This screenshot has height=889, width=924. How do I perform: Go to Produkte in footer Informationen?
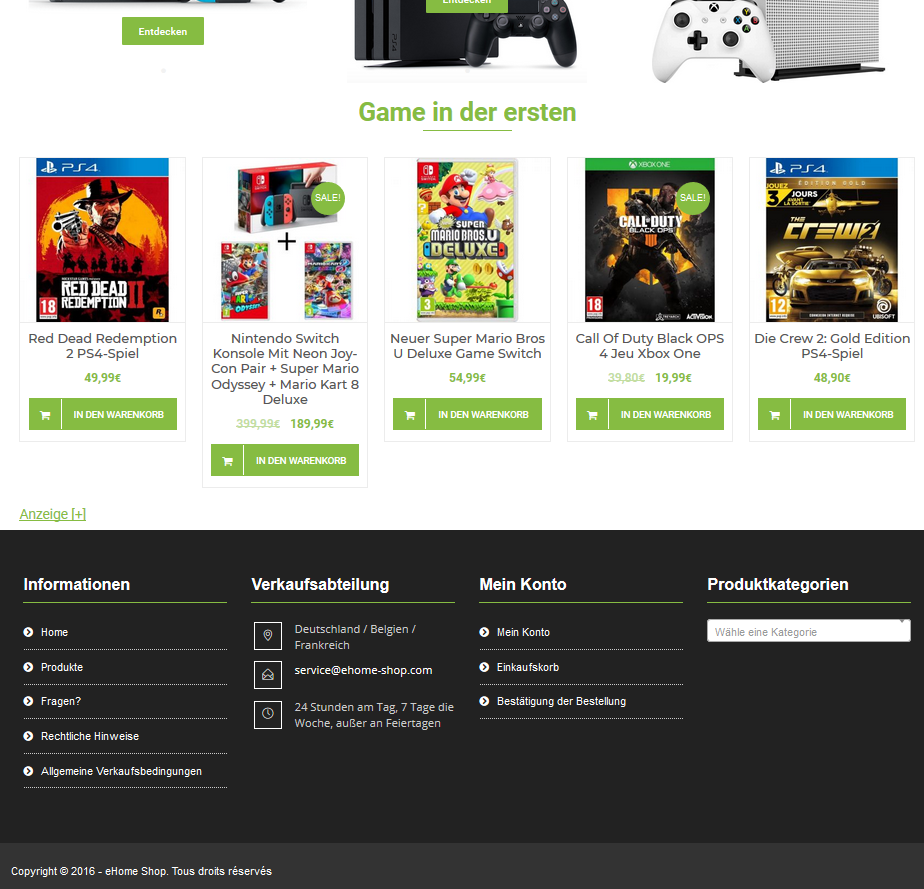(x=62, y=667)
